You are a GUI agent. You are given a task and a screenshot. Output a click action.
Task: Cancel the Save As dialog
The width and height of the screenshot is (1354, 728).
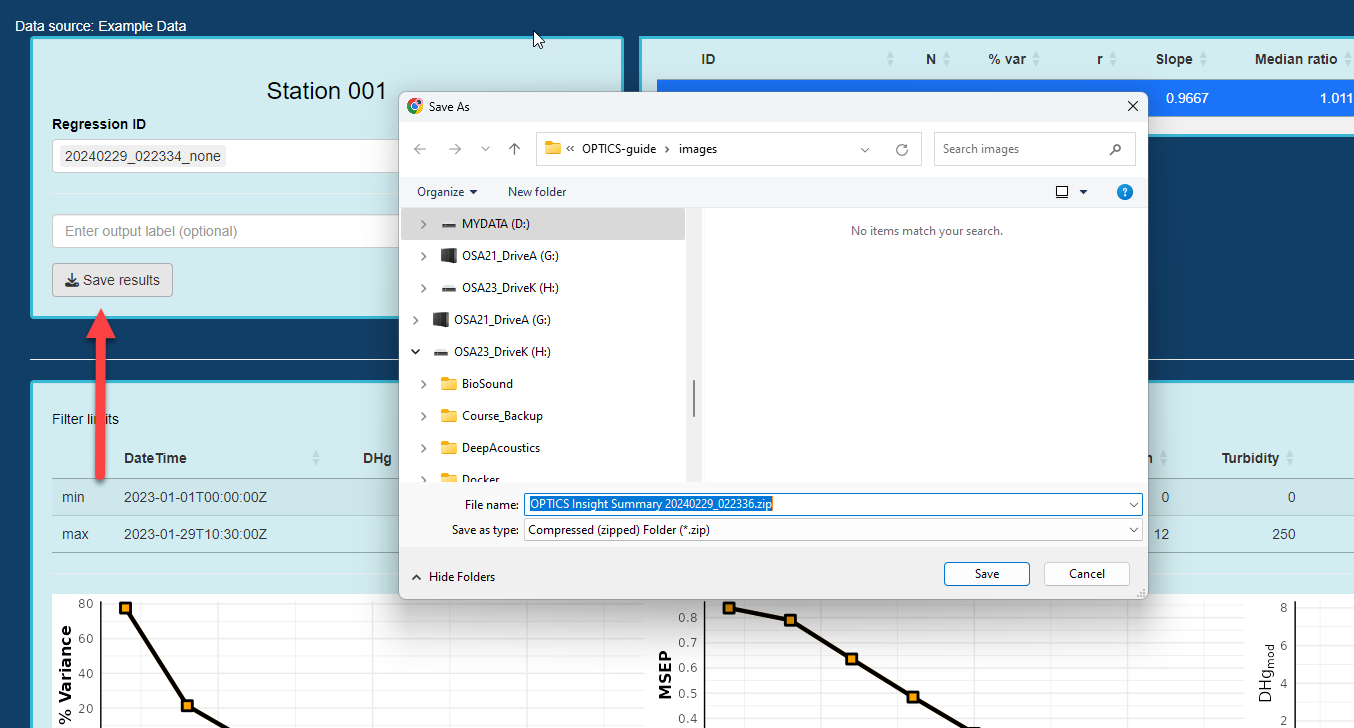(1086, 574)
